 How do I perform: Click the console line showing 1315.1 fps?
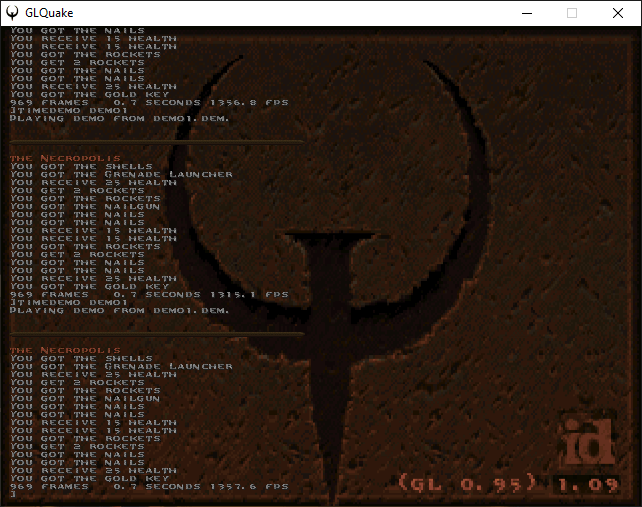pos(149,294)
